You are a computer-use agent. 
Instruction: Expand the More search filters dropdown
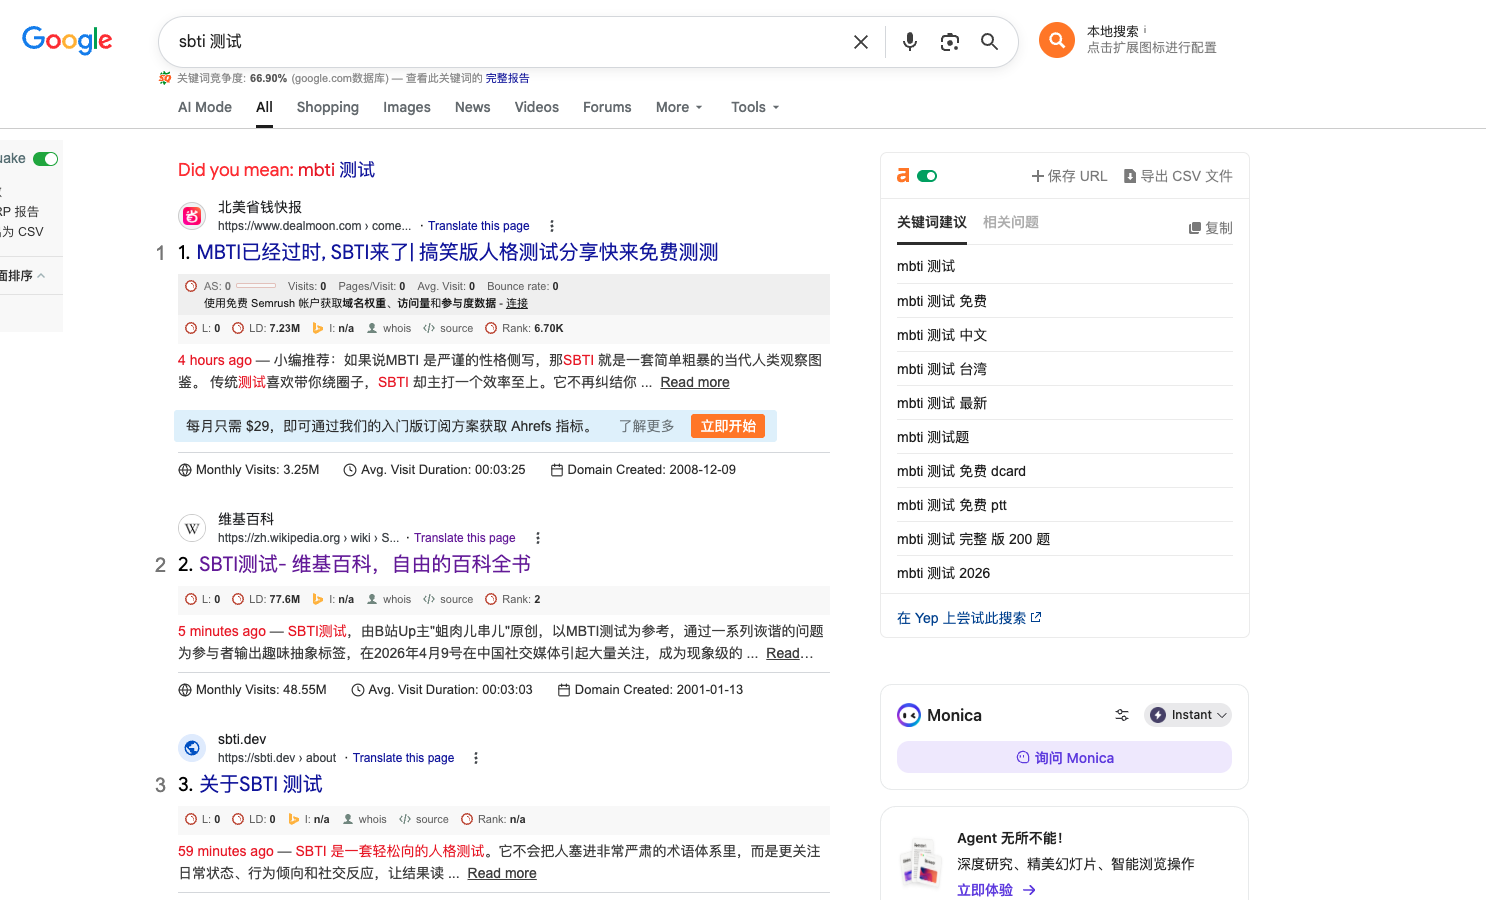[x=679, y=107]
